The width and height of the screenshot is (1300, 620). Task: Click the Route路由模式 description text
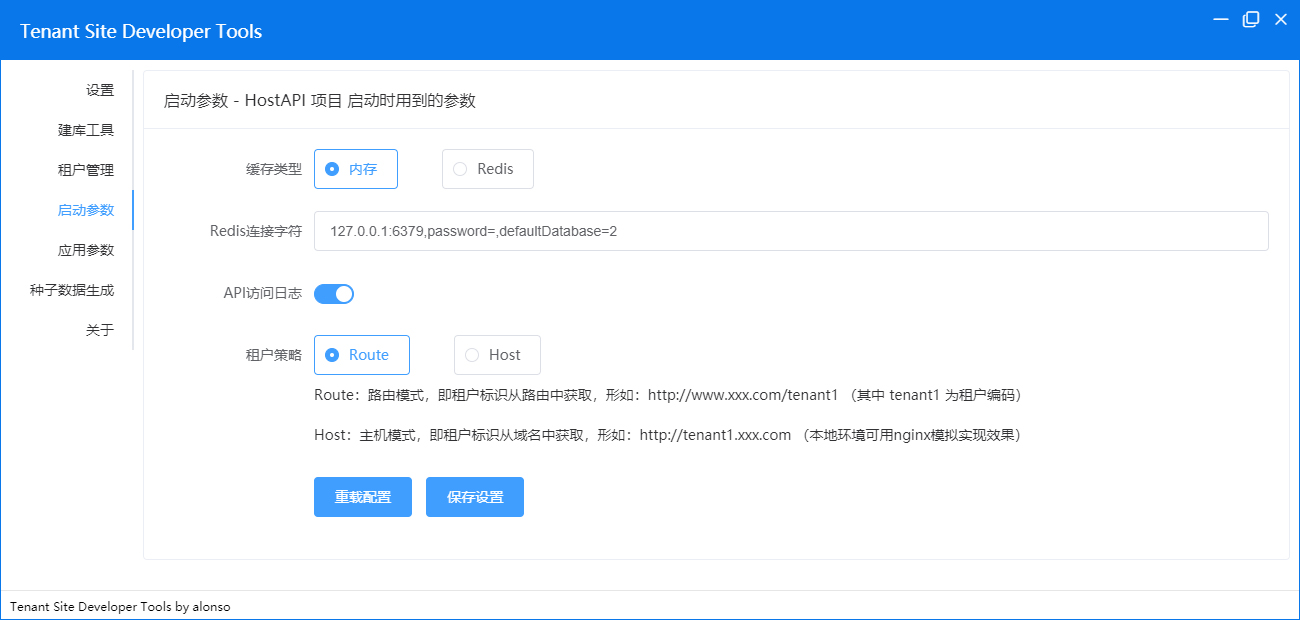point(671,395)
